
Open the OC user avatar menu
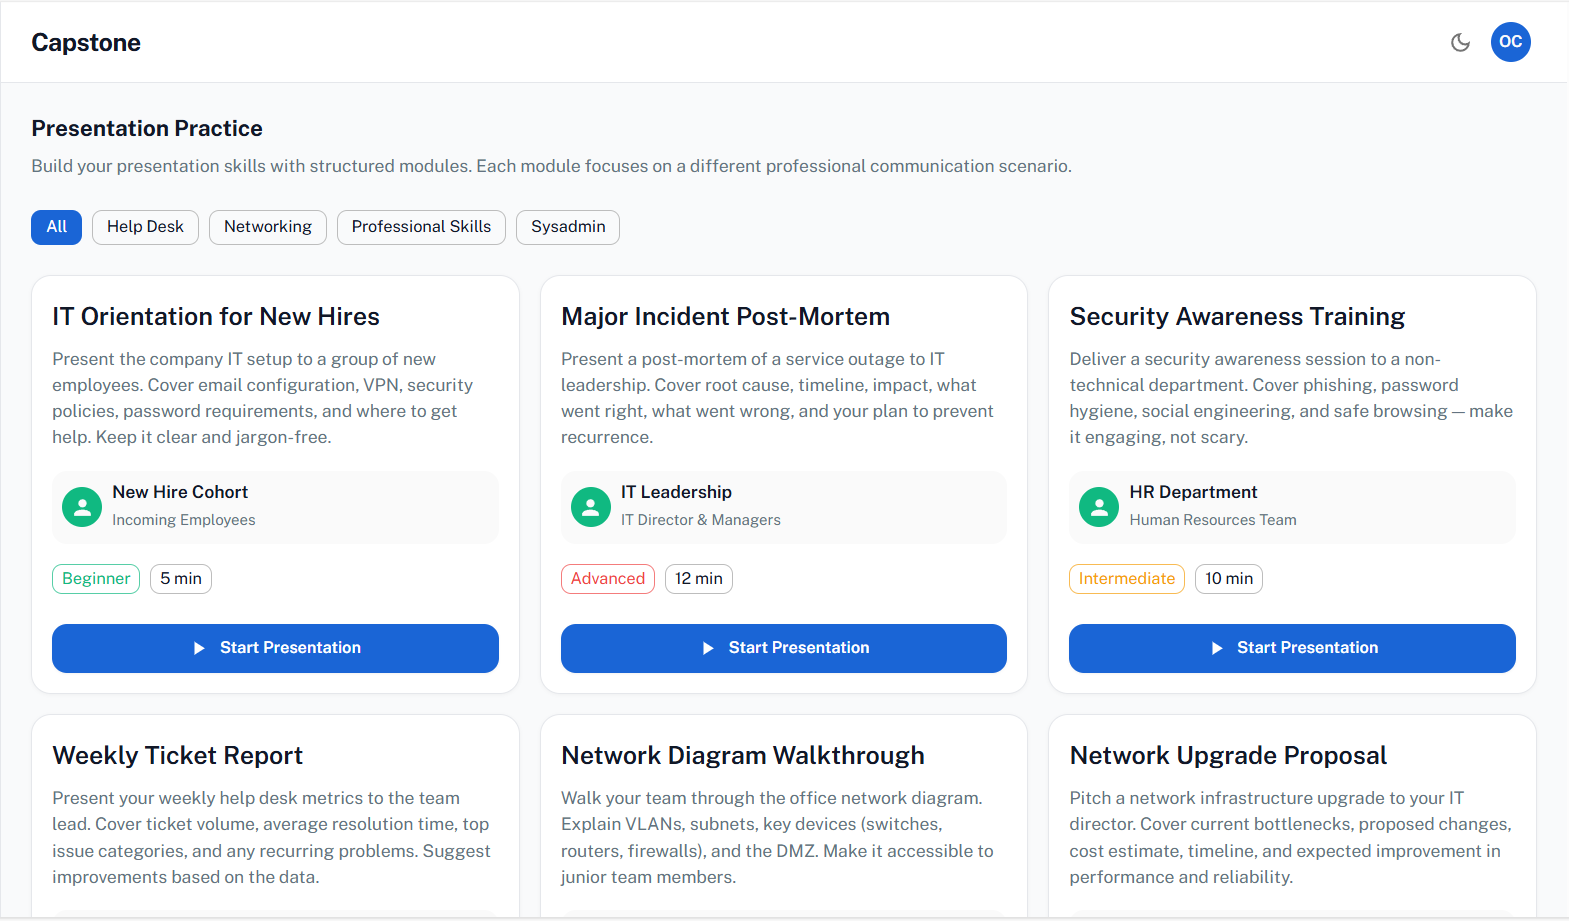1510,42
